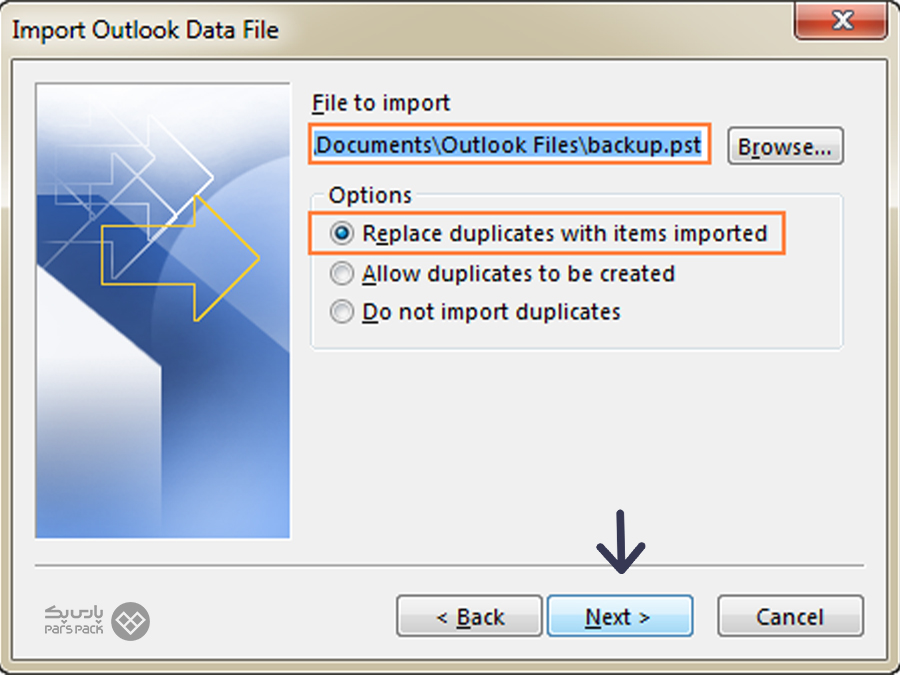Click the File to import label

coord(381,103)
